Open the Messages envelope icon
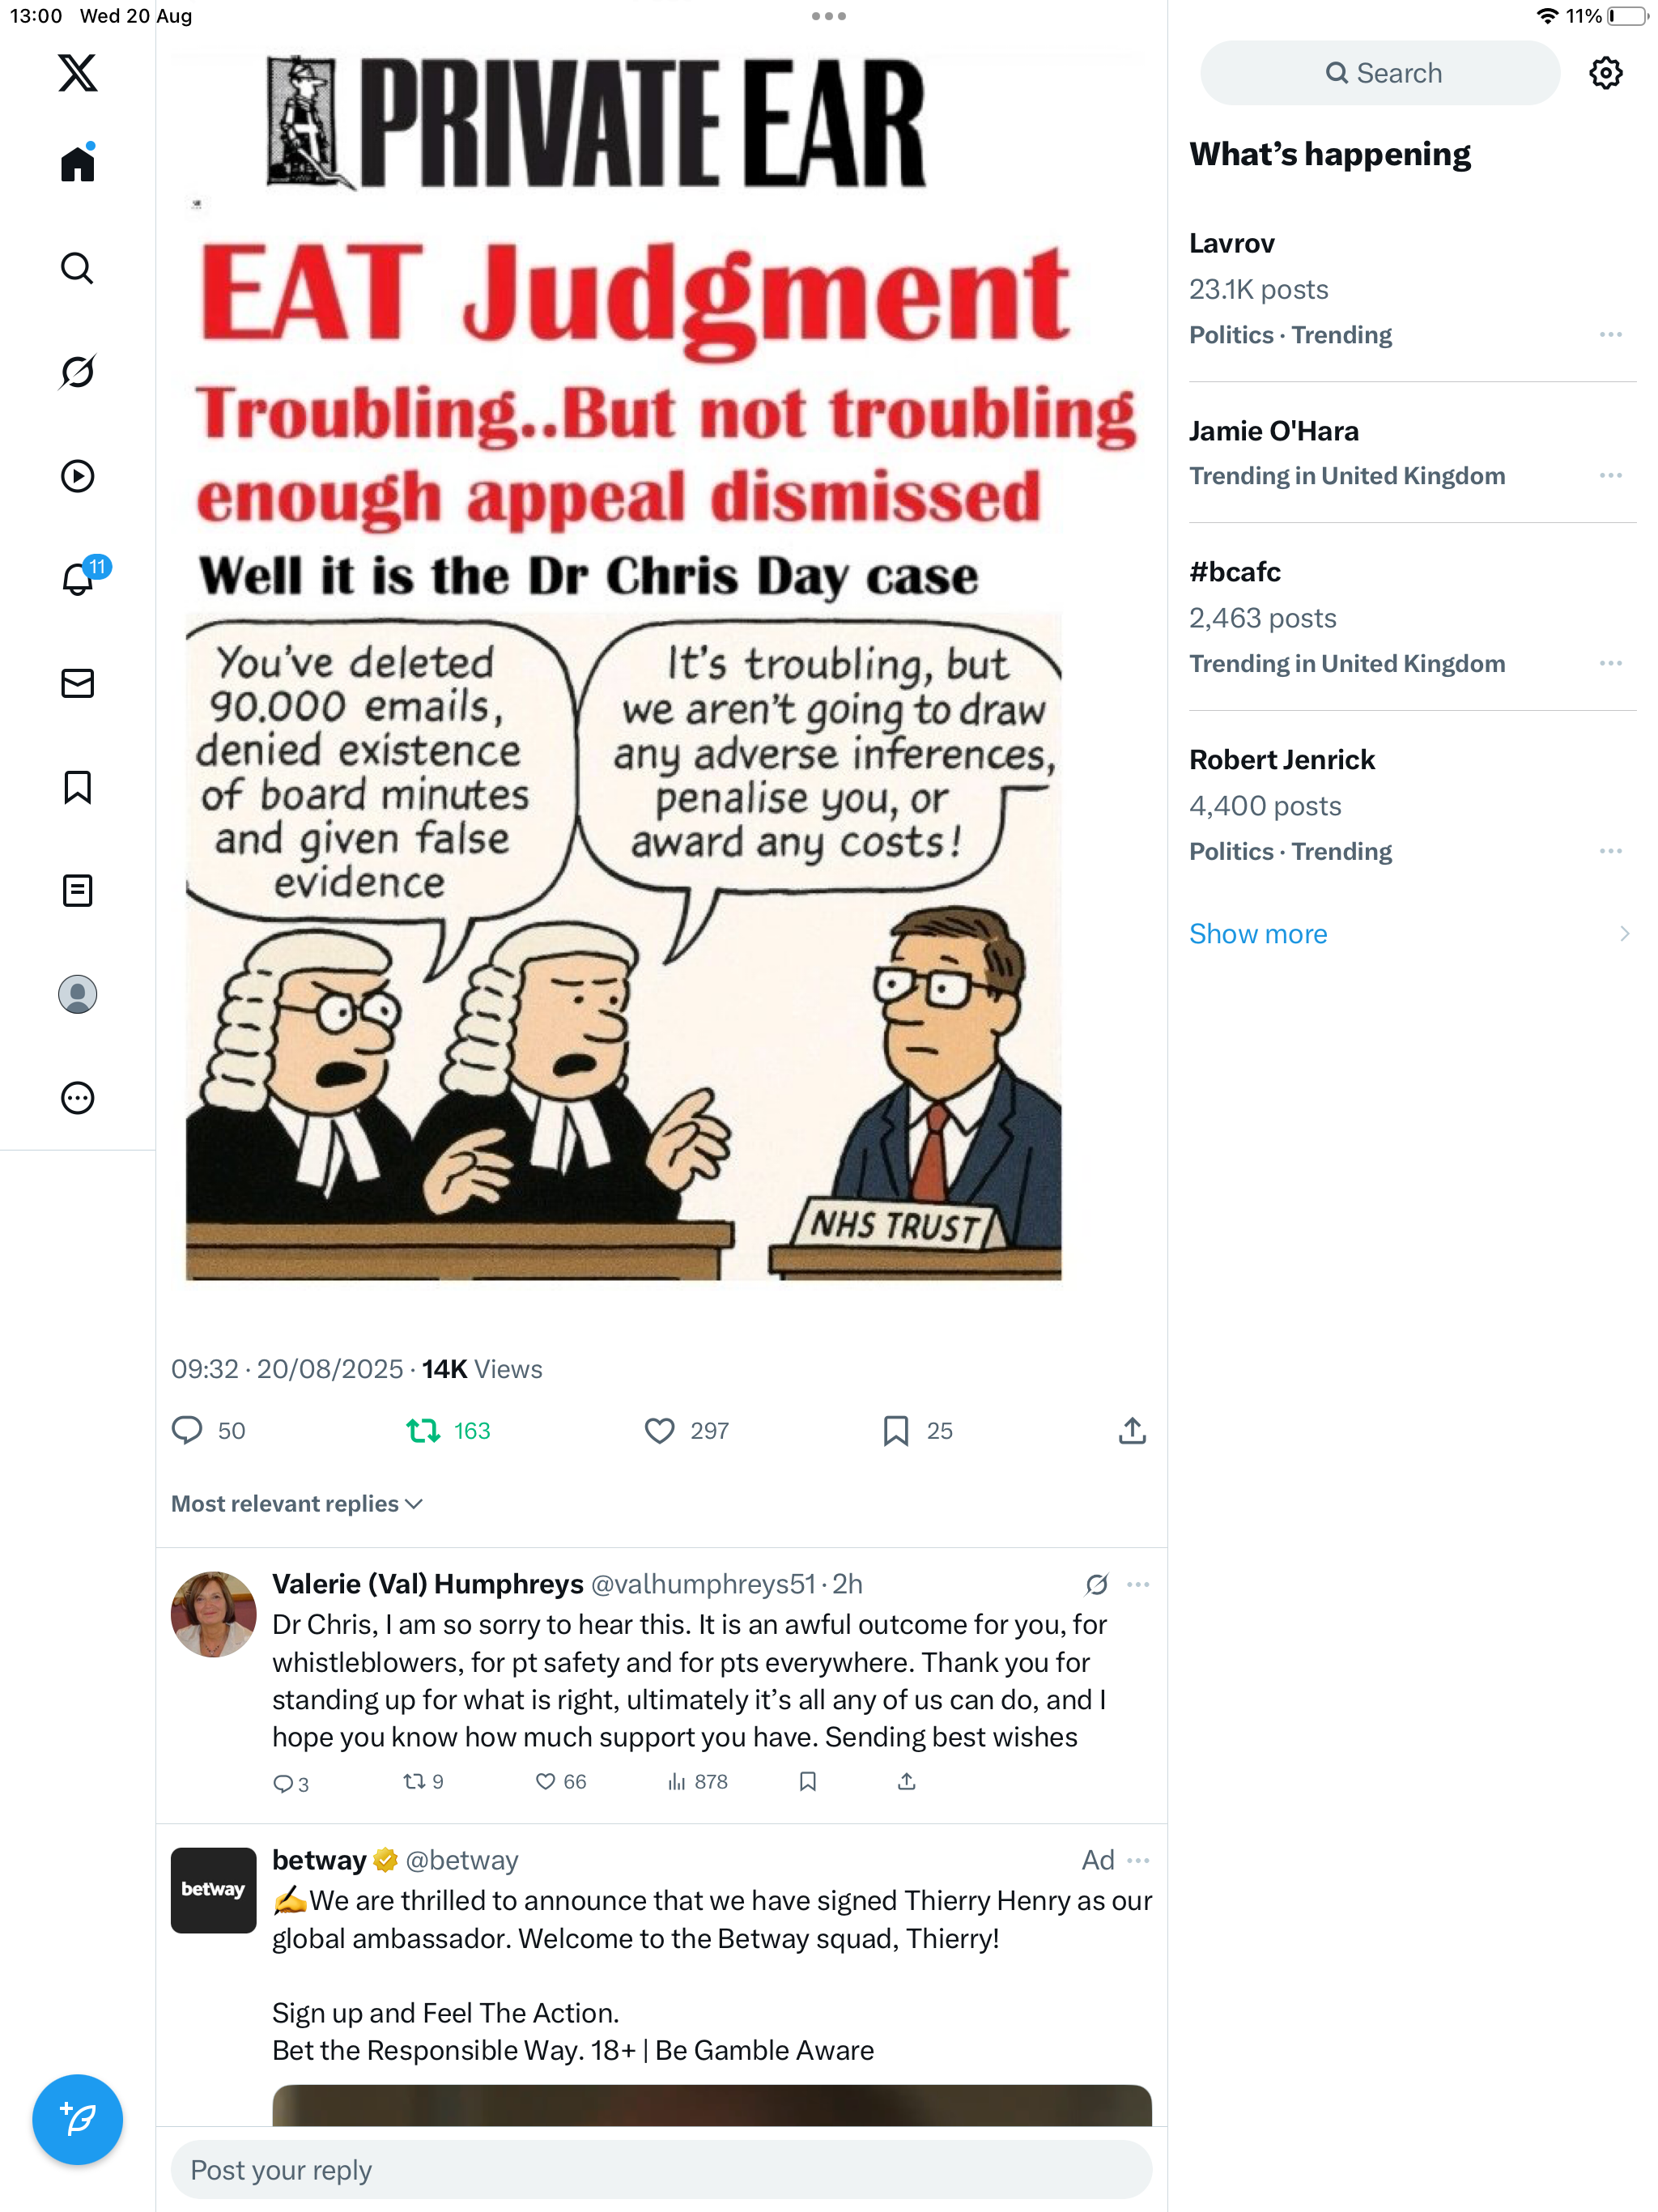This screenshot has height=2212, width=1658. coord(77,683)
